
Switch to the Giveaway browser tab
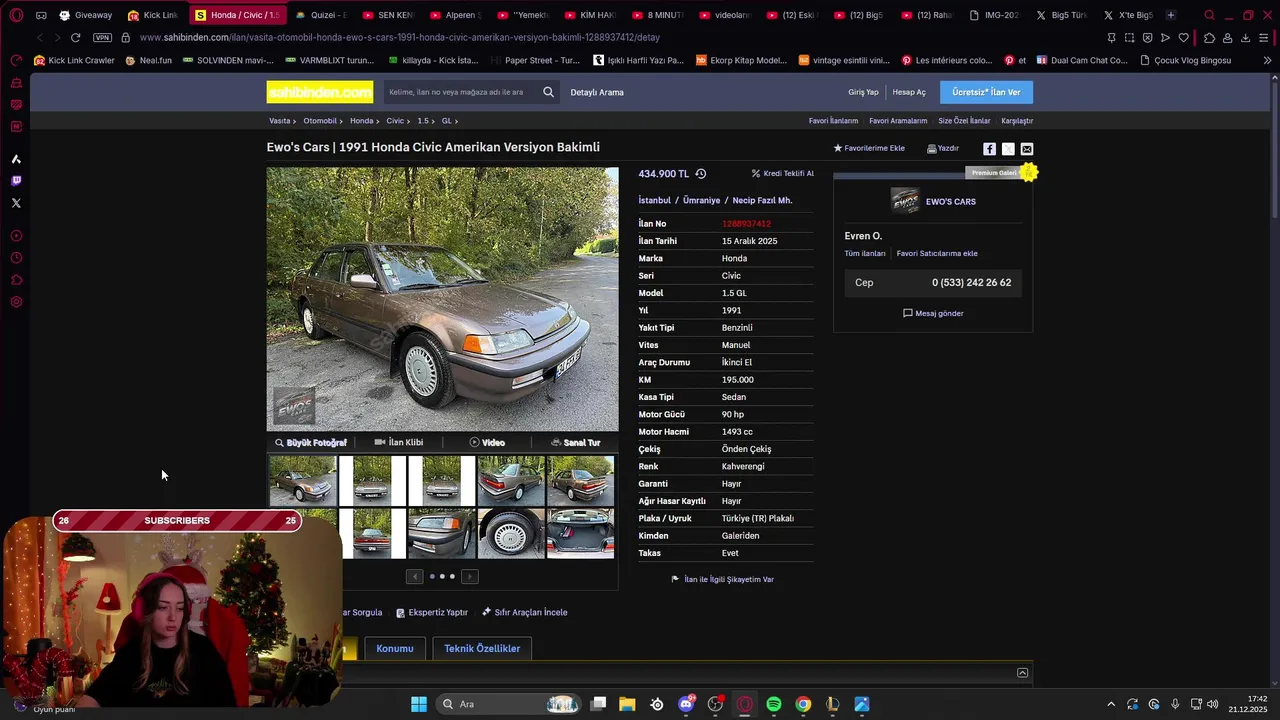point(85,15)
